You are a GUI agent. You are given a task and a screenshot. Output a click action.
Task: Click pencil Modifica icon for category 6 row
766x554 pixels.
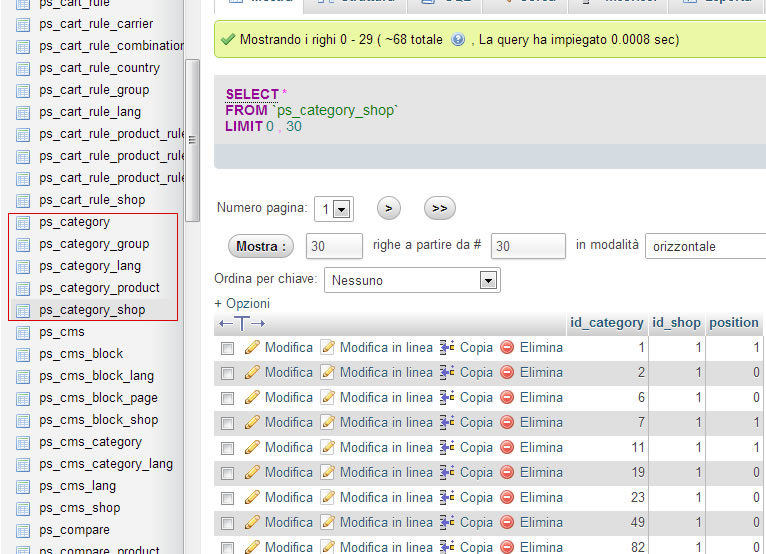252,397
